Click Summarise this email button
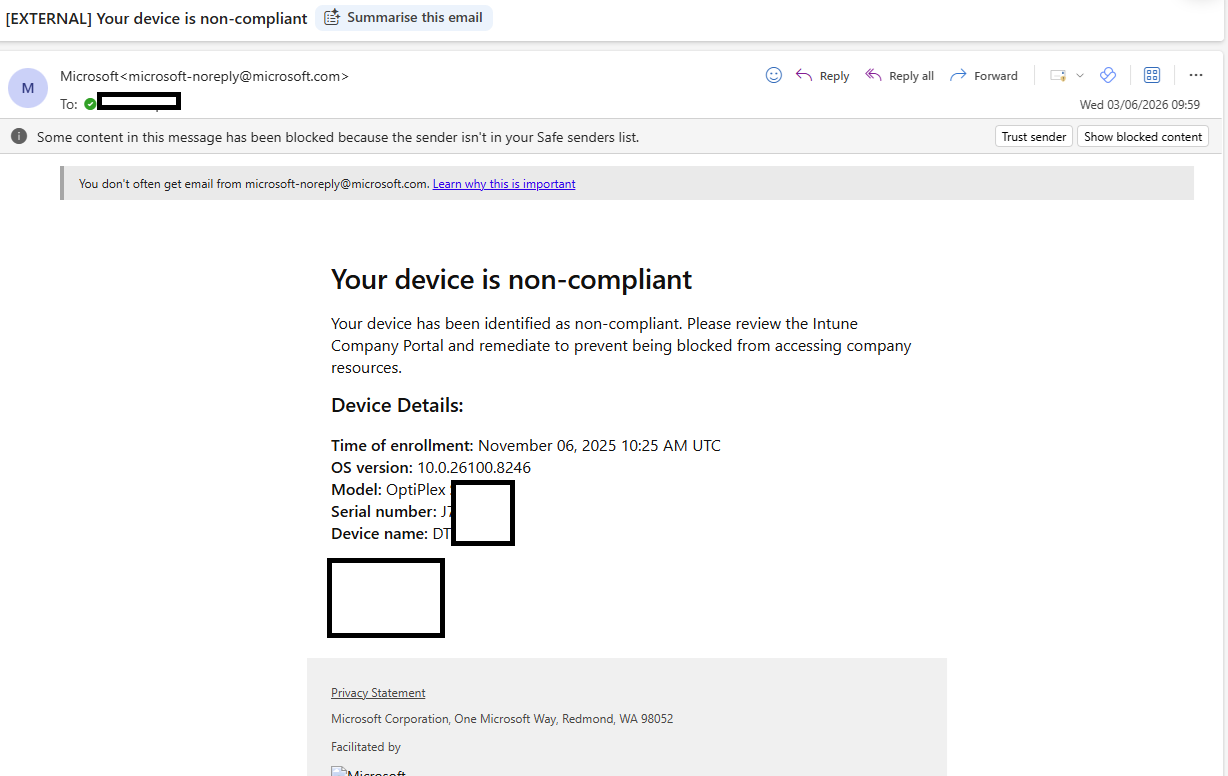 404,18
